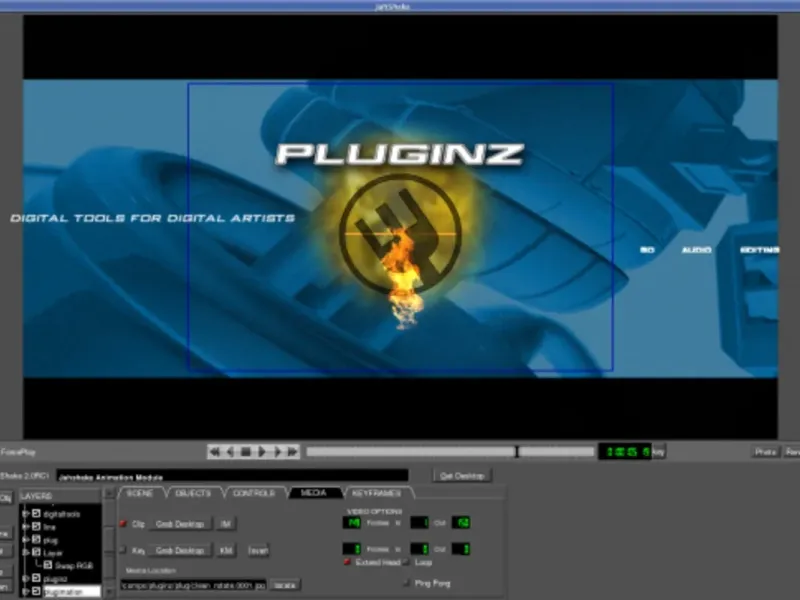Viewport: 800px width, 600px height.
Task: Toggle the pluginz layer checkbox
Action: click(x=36, y=578)
